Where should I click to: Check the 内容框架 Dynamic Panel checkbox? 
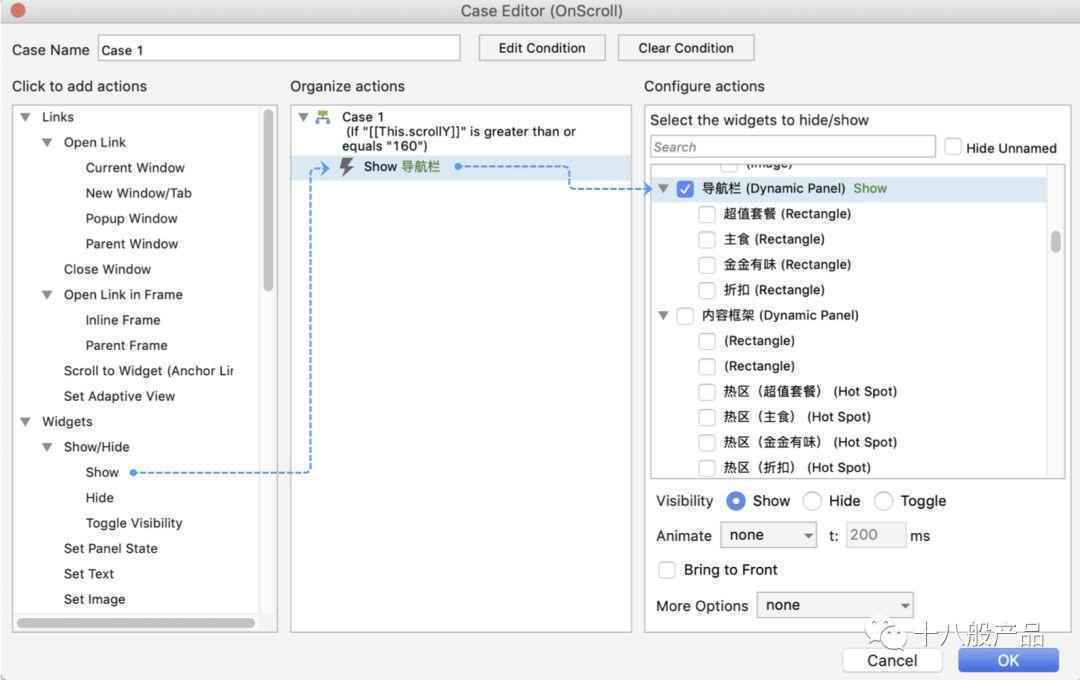[685, 316]
